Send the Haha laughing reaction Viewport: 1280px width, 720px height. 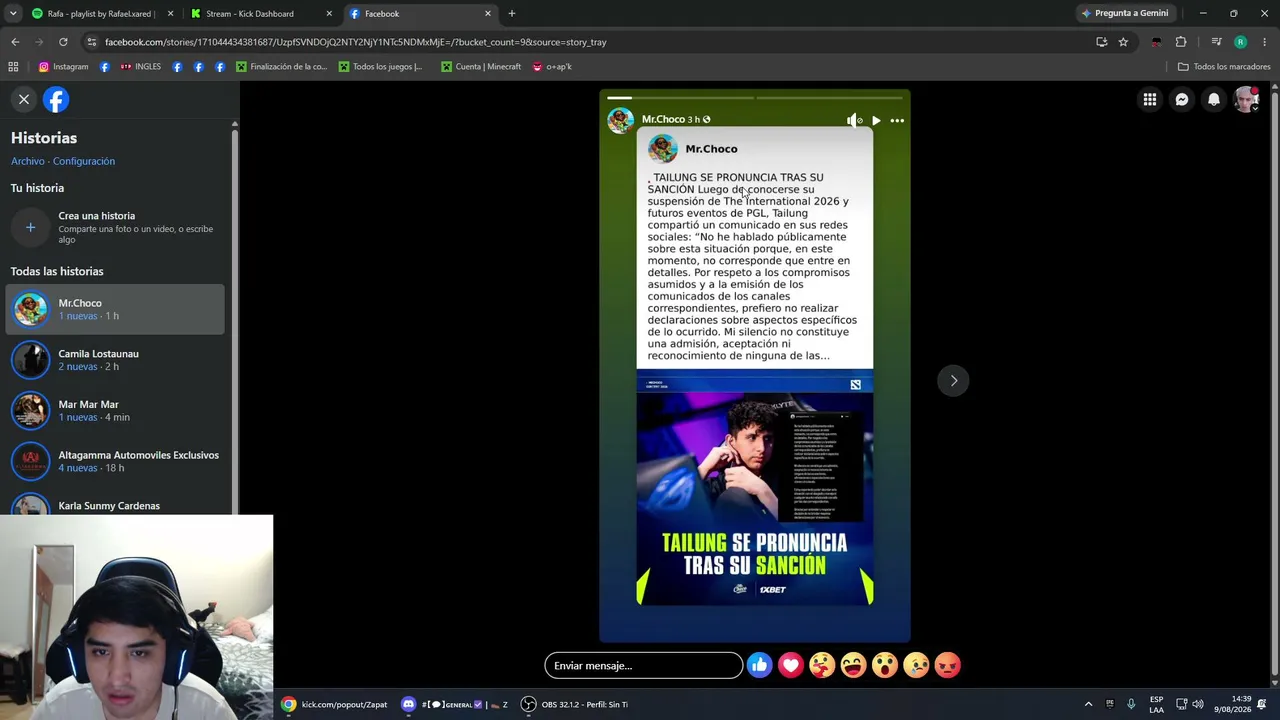[853, 665]
